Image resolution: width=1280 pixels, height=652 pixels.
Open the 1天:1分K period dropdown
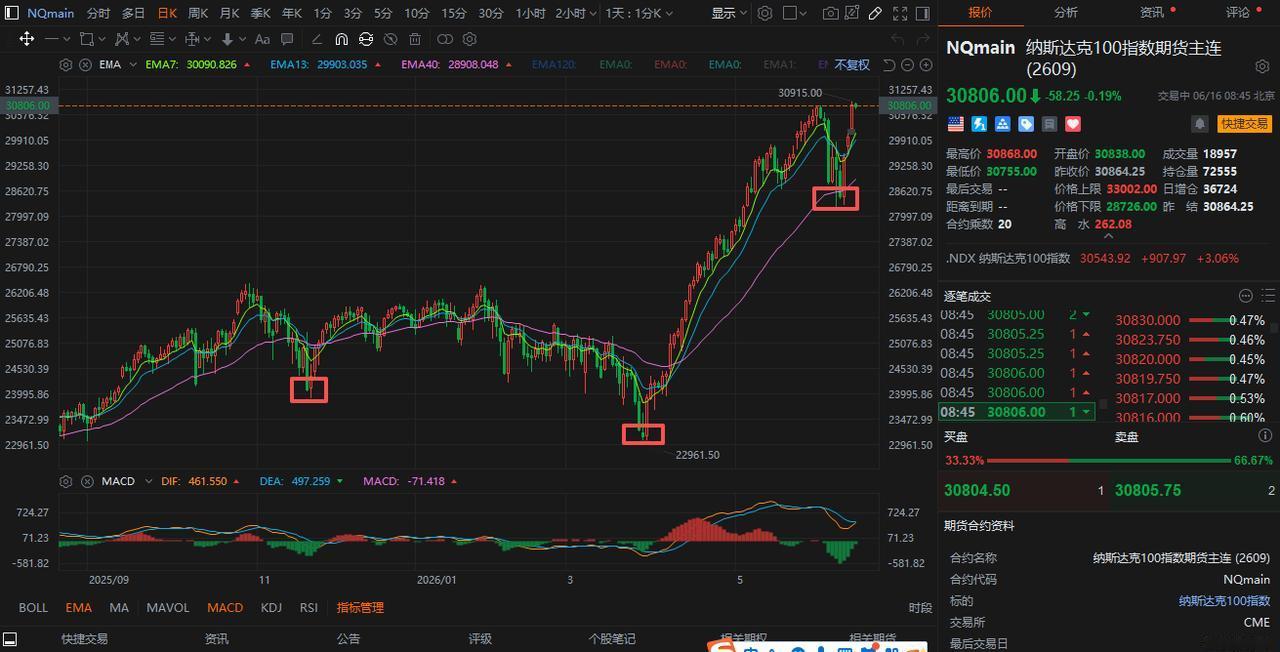click(x=639, y=13)
